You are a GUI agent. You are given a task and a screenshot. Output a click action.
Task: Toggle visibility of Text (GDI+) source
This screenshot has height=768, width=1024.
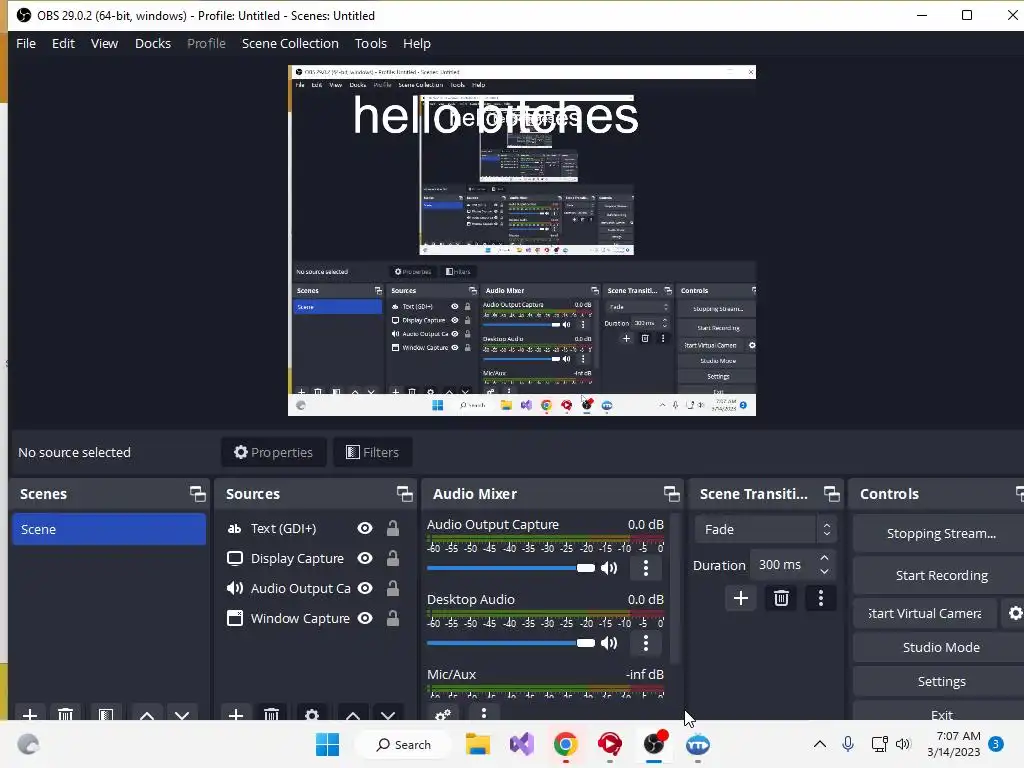click(365, 528)
